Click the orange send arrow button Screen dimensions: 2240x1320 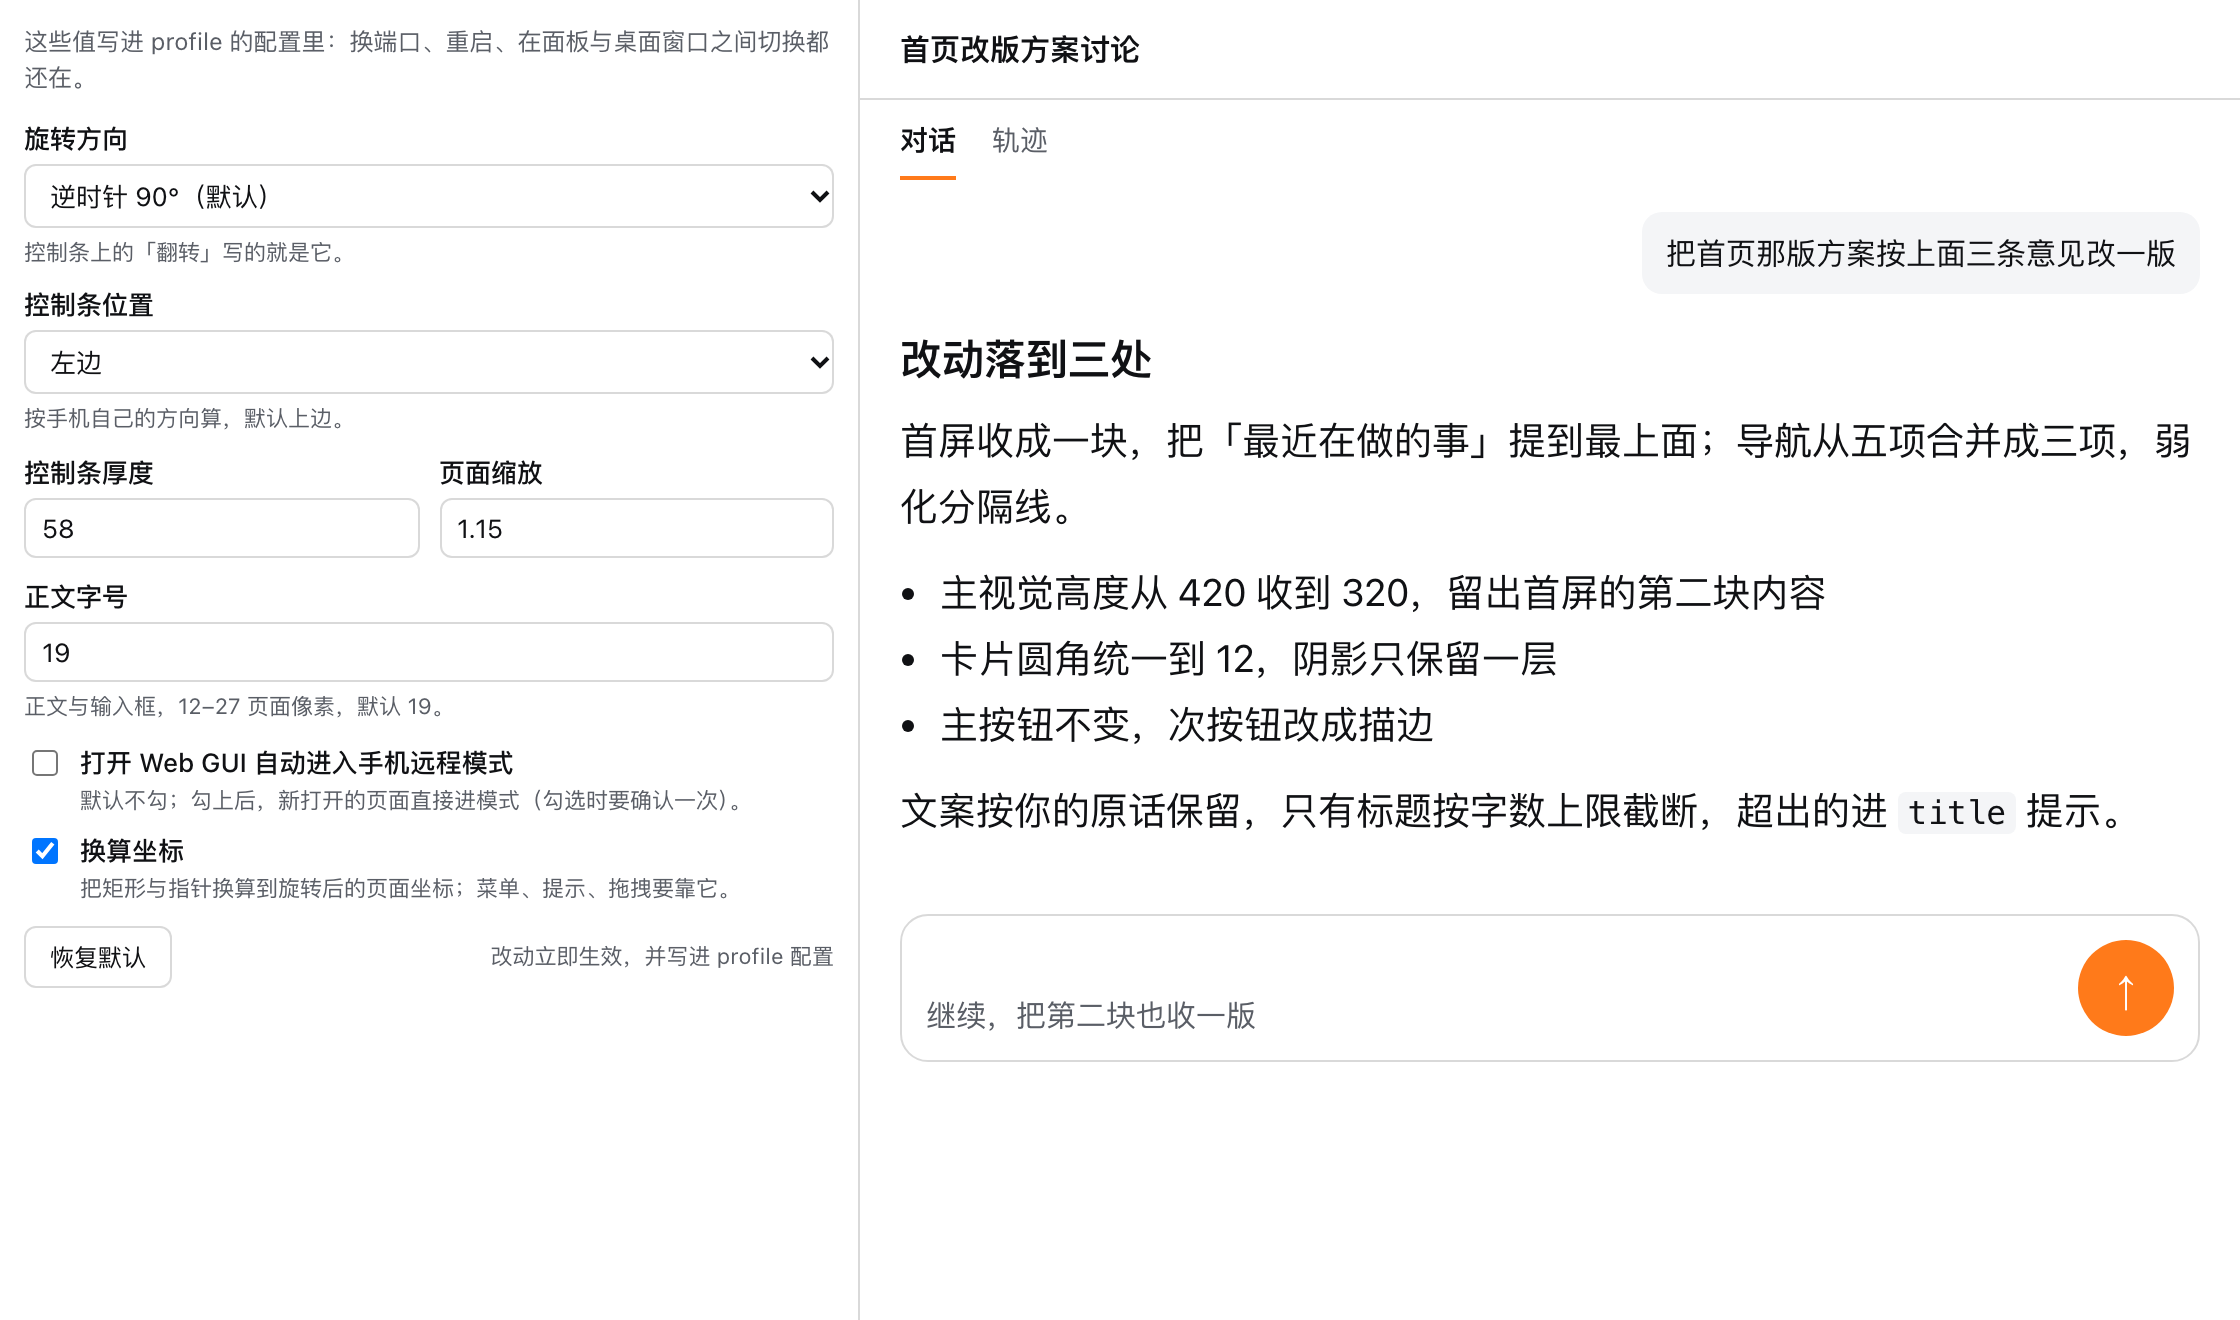coord(2125,988)
